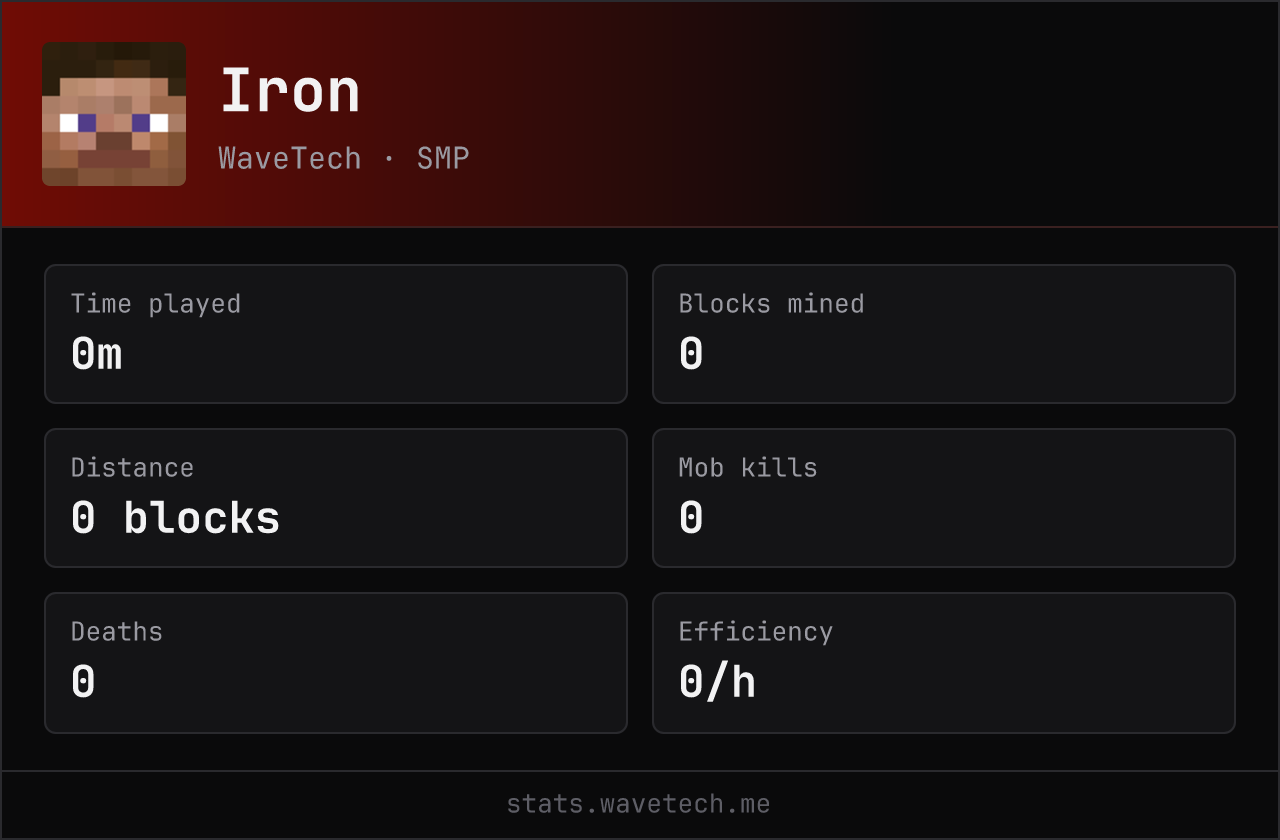The image size is (1280, 840).
Task: Select the 0/h efficiency value
Action: 717,682
